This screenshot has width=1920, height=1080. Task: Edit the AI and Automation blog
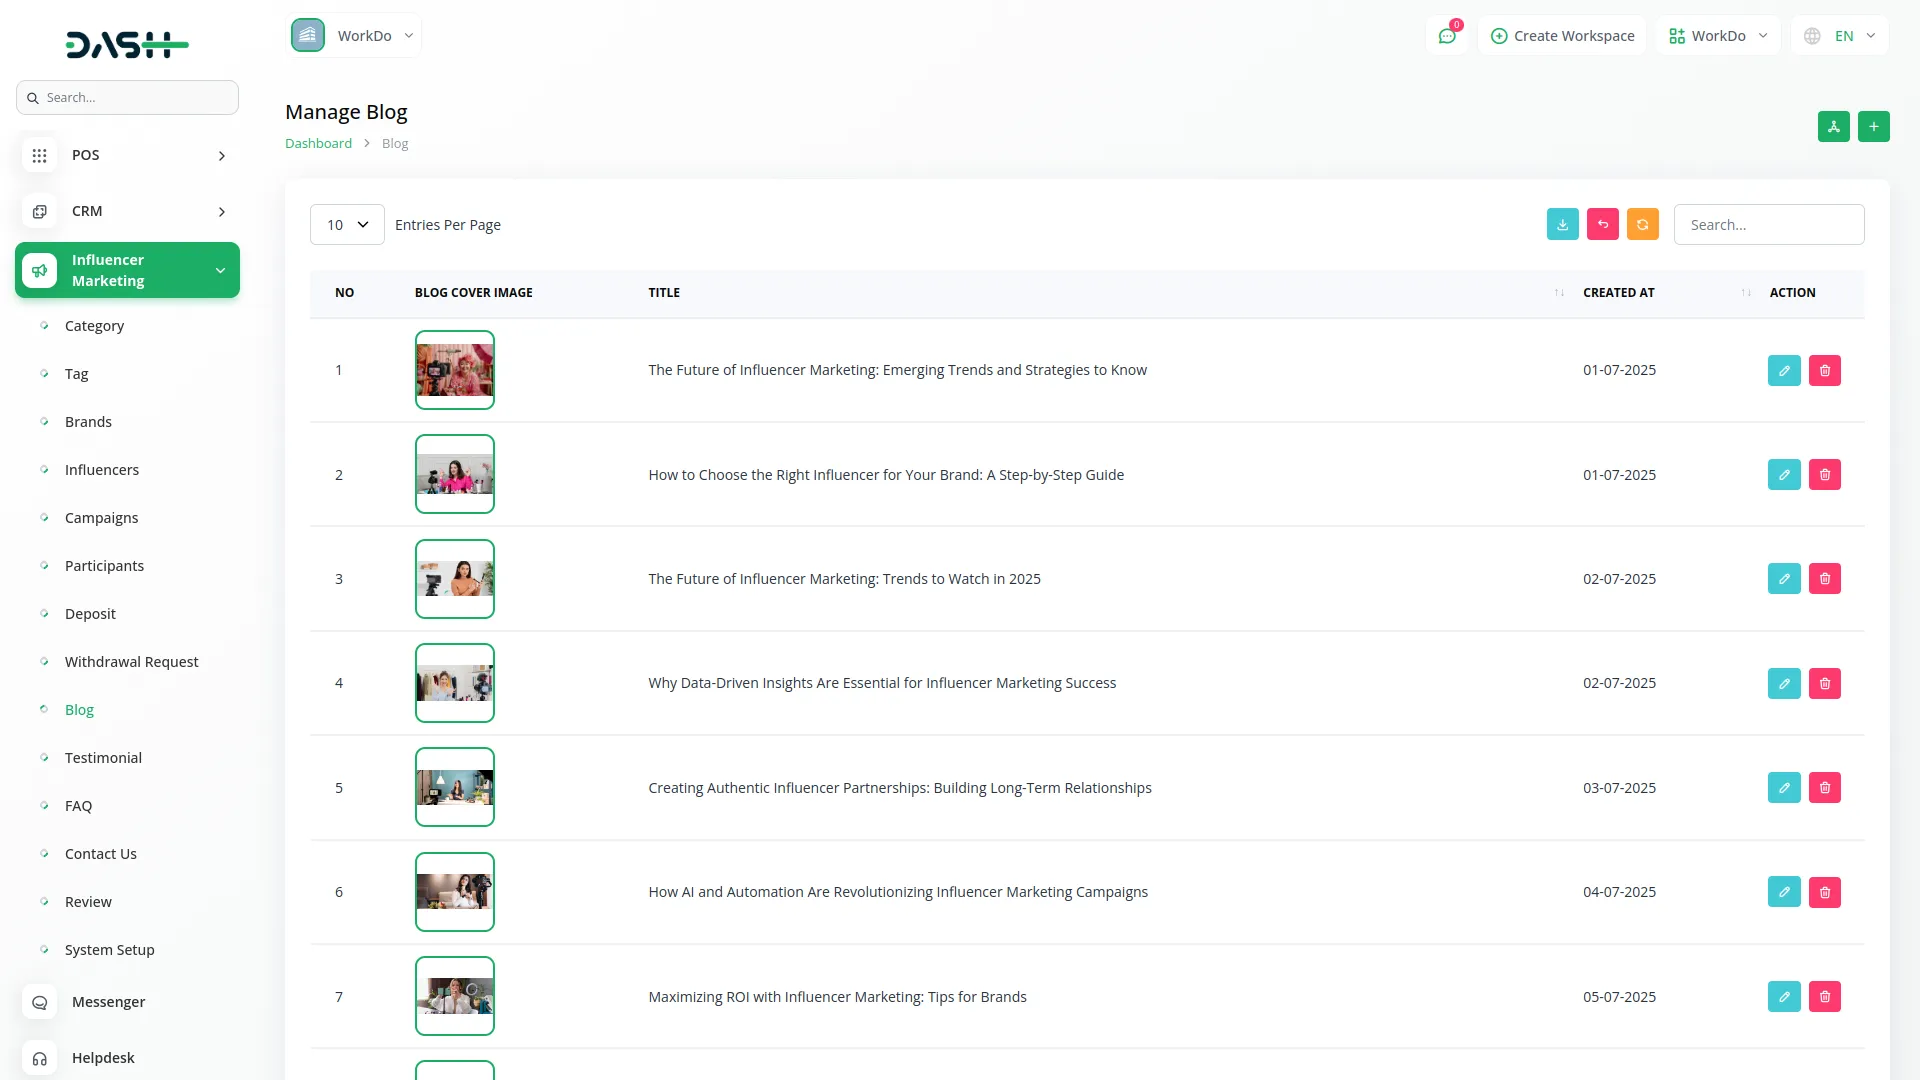pos(1783,892)
